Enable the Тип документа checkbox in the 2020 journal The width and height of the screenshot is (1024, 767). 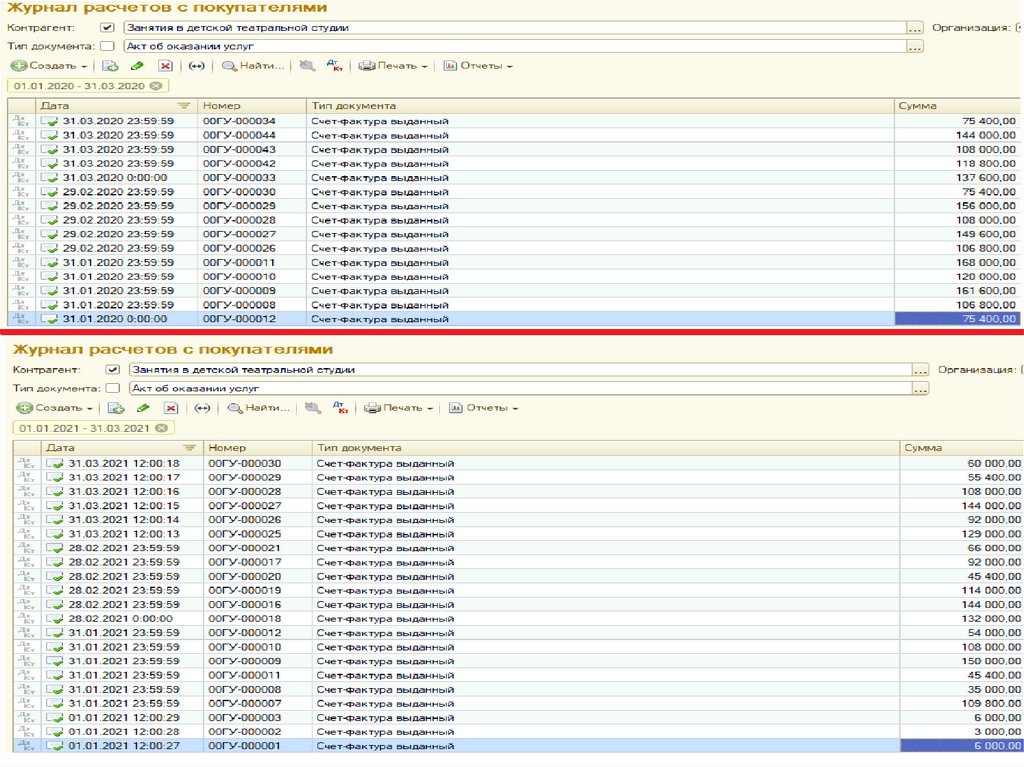tap(108, 46)
